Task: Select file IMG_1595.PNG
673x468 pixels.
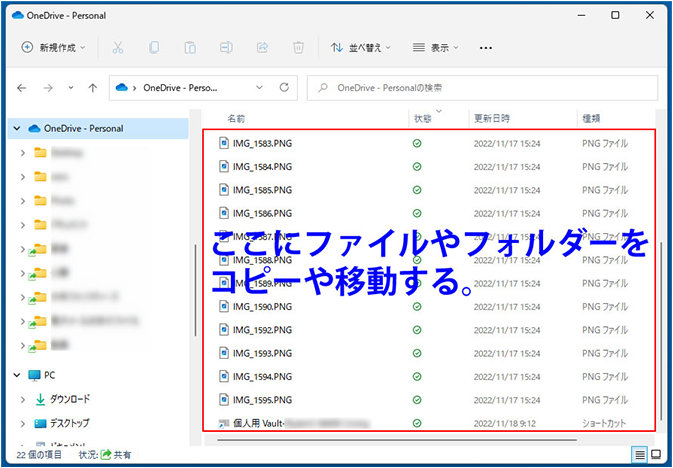Action: [262, 400]
